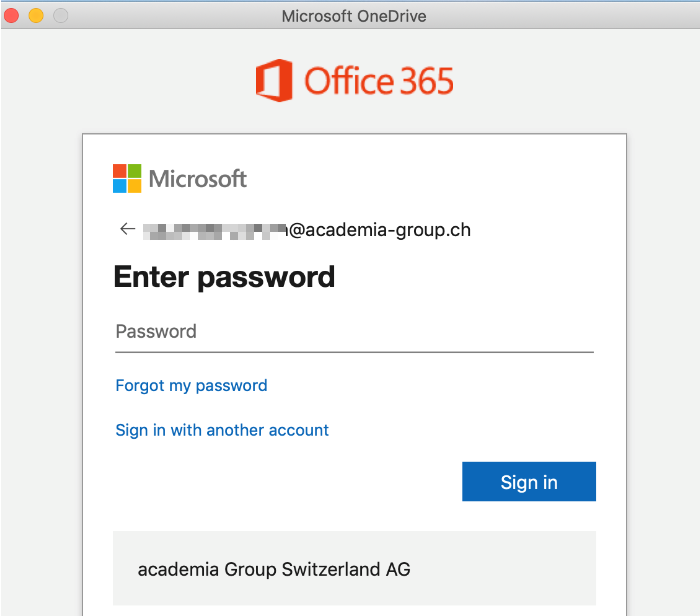
Task: Click the gray Microsoft wordmark text
Action: [x=198, y=179]
